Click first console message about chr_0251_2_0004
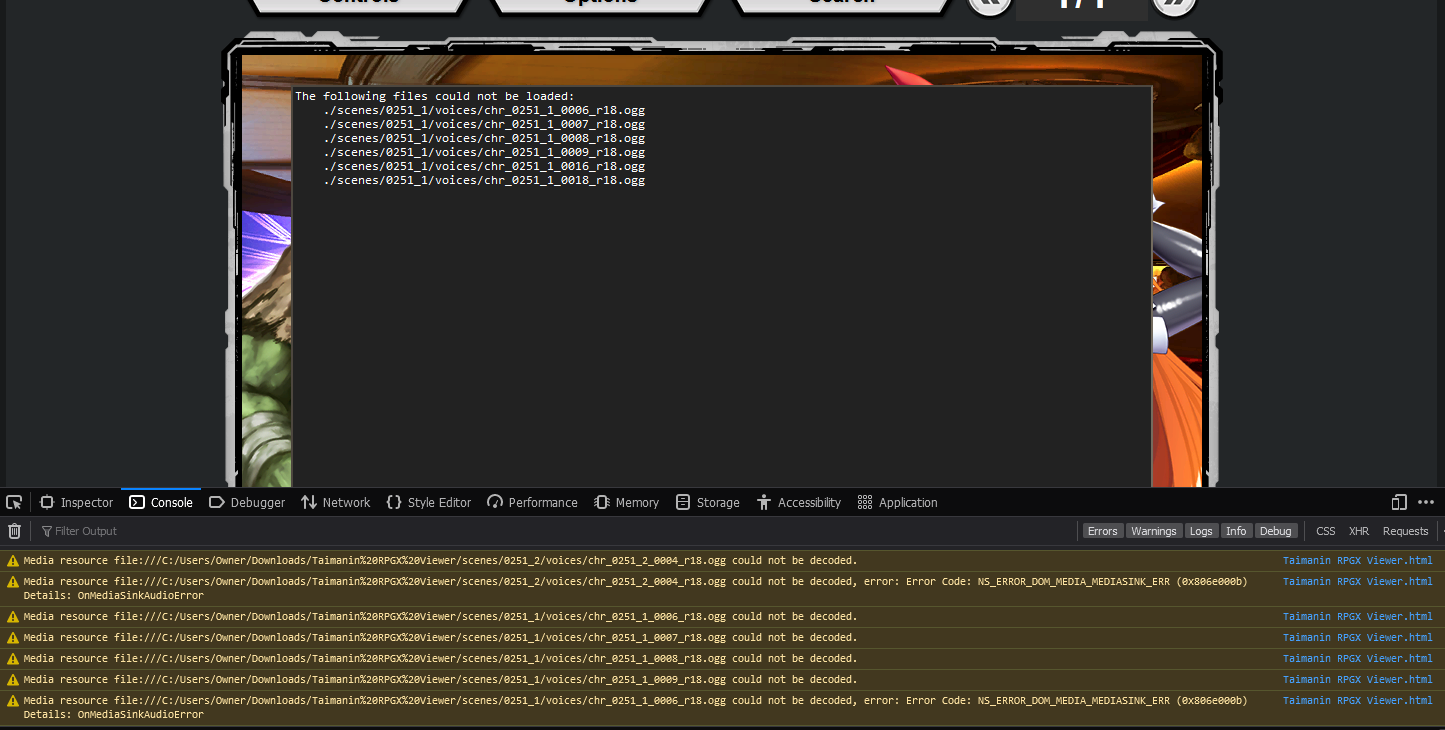 [x=441, y=561]
